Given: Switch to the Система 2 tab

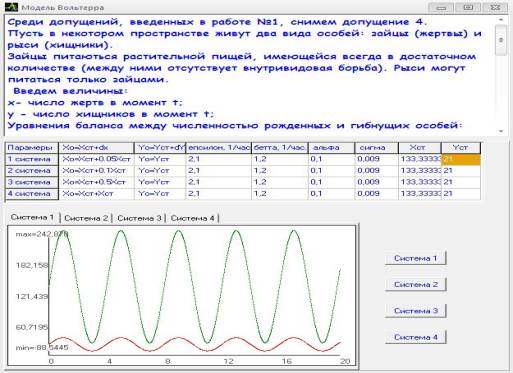Looking at the screenshot, I should coord(86,218).
